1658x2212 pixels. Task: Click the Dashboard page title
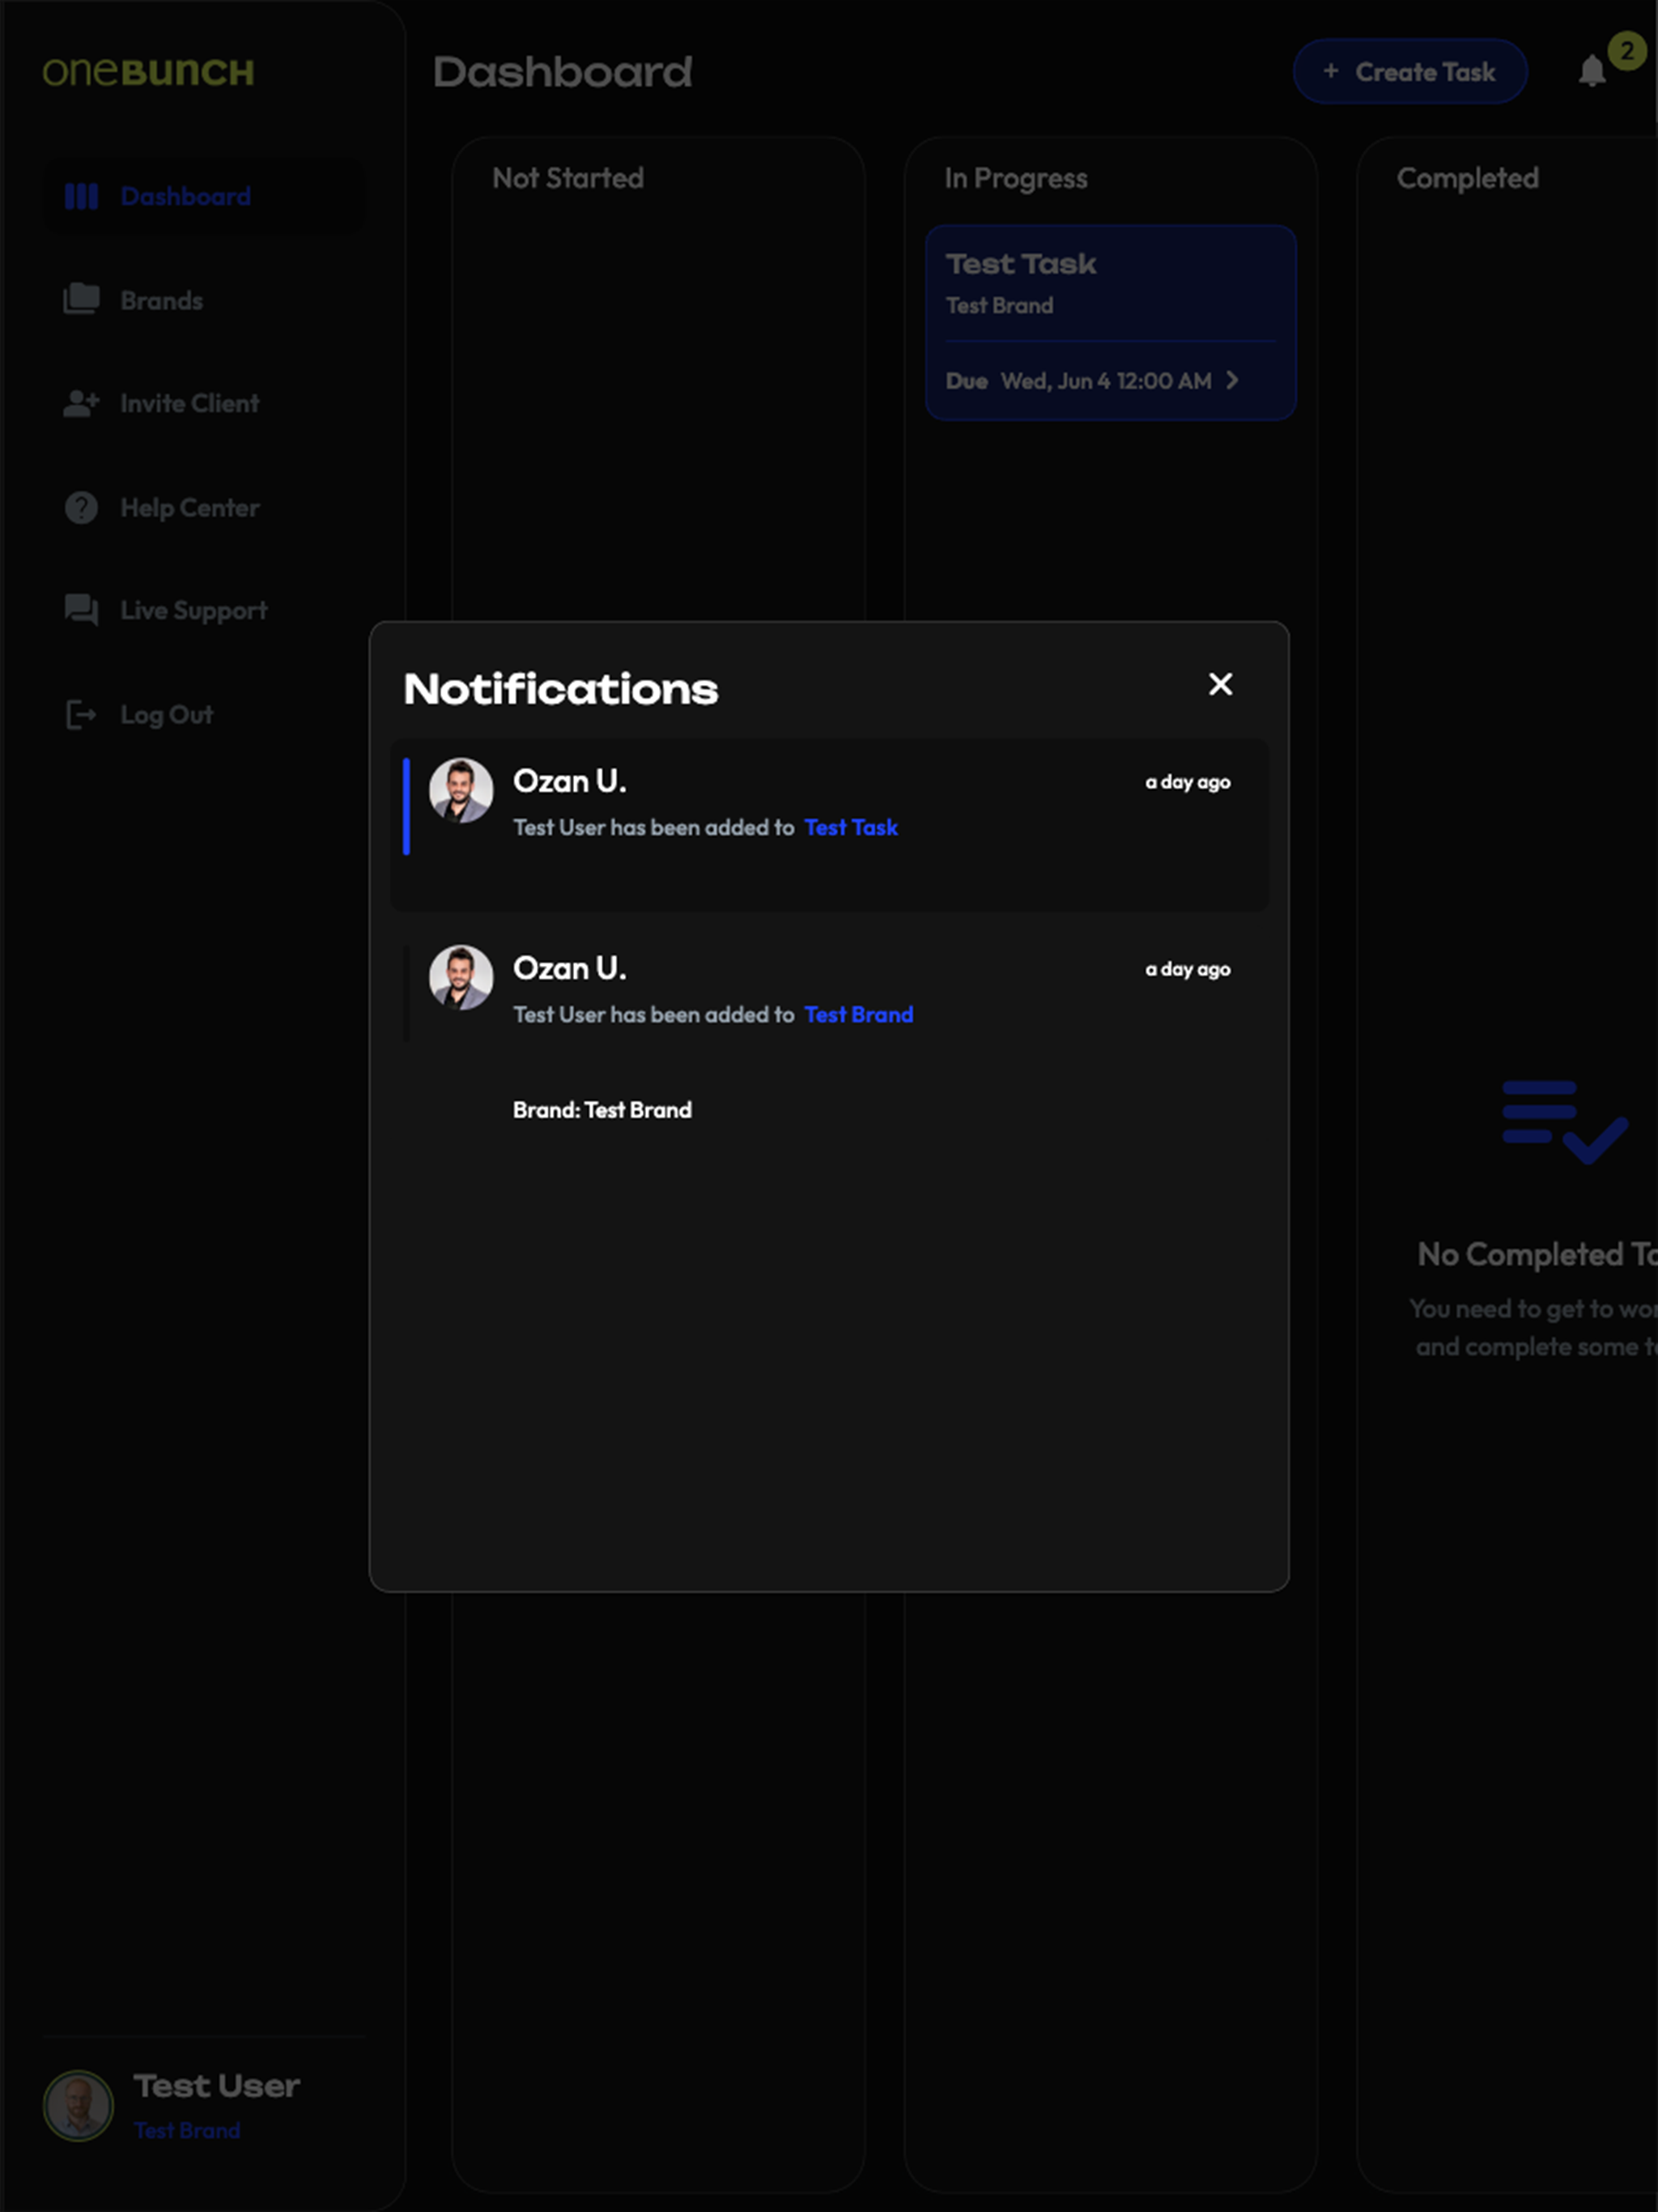coord(563,72)
